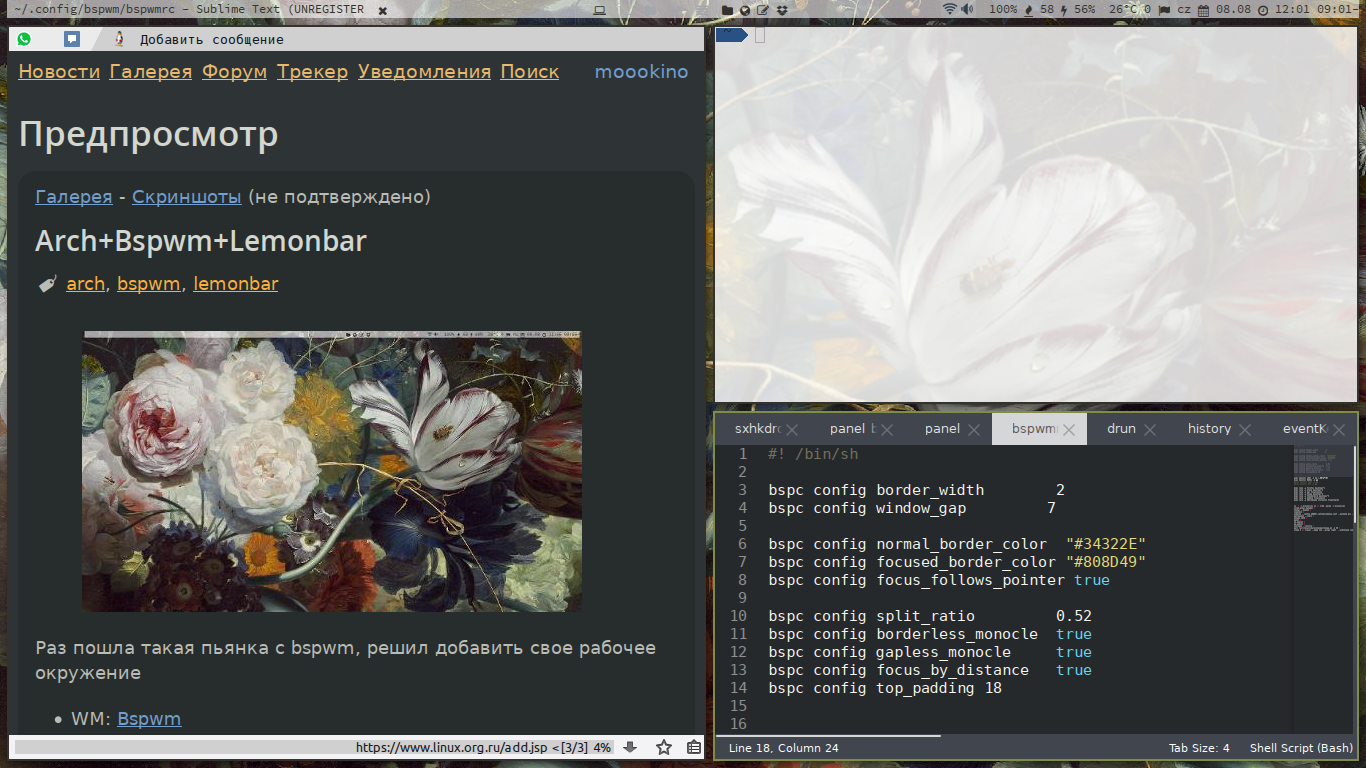1366x768 pixels.
Task: Switch to the sxhkdrc tab
Action: point(756,429)
